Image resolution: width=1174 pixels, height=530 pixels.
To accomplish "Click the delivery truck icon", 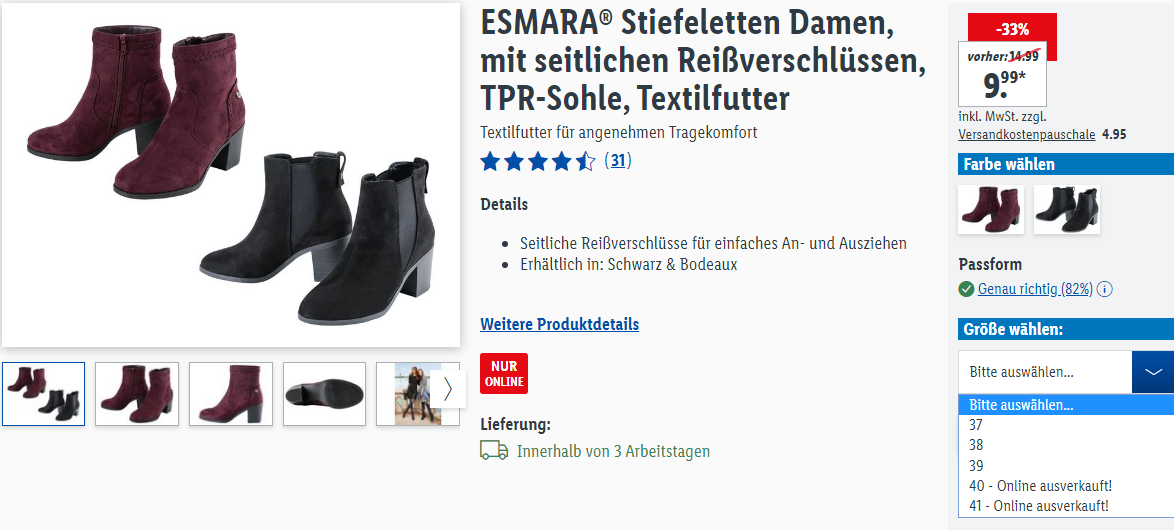I will coord(494,451).
